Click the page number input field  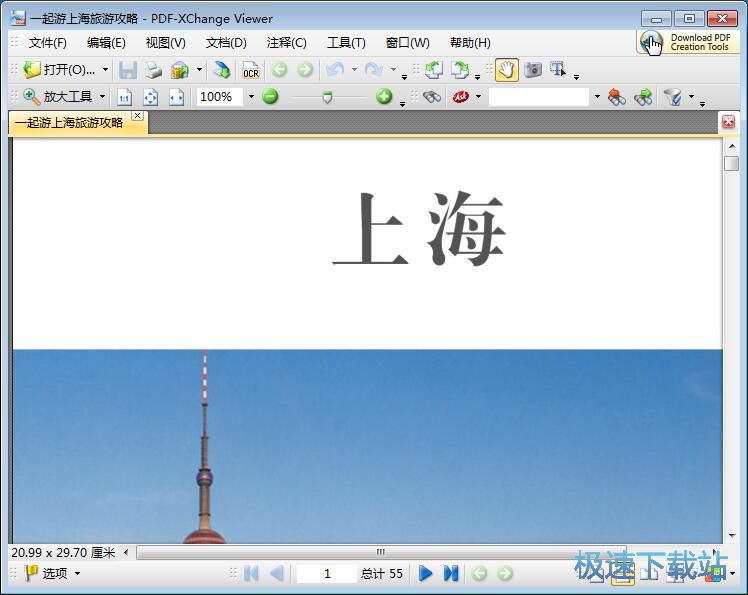pyautogui.click(x=327, y=574)
